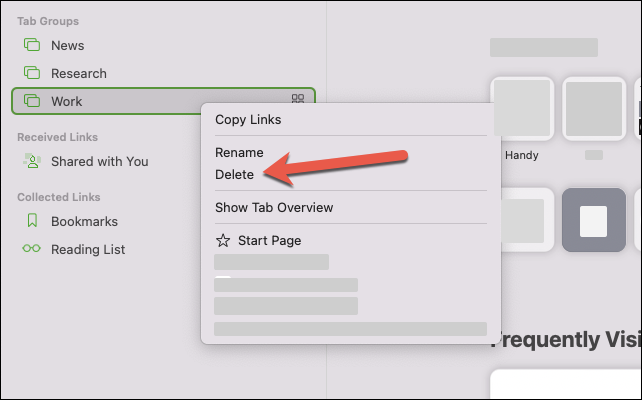Viewport: 642px width, 400px height.
Task: Click the Start Page star icon
Action: [223, 240]
